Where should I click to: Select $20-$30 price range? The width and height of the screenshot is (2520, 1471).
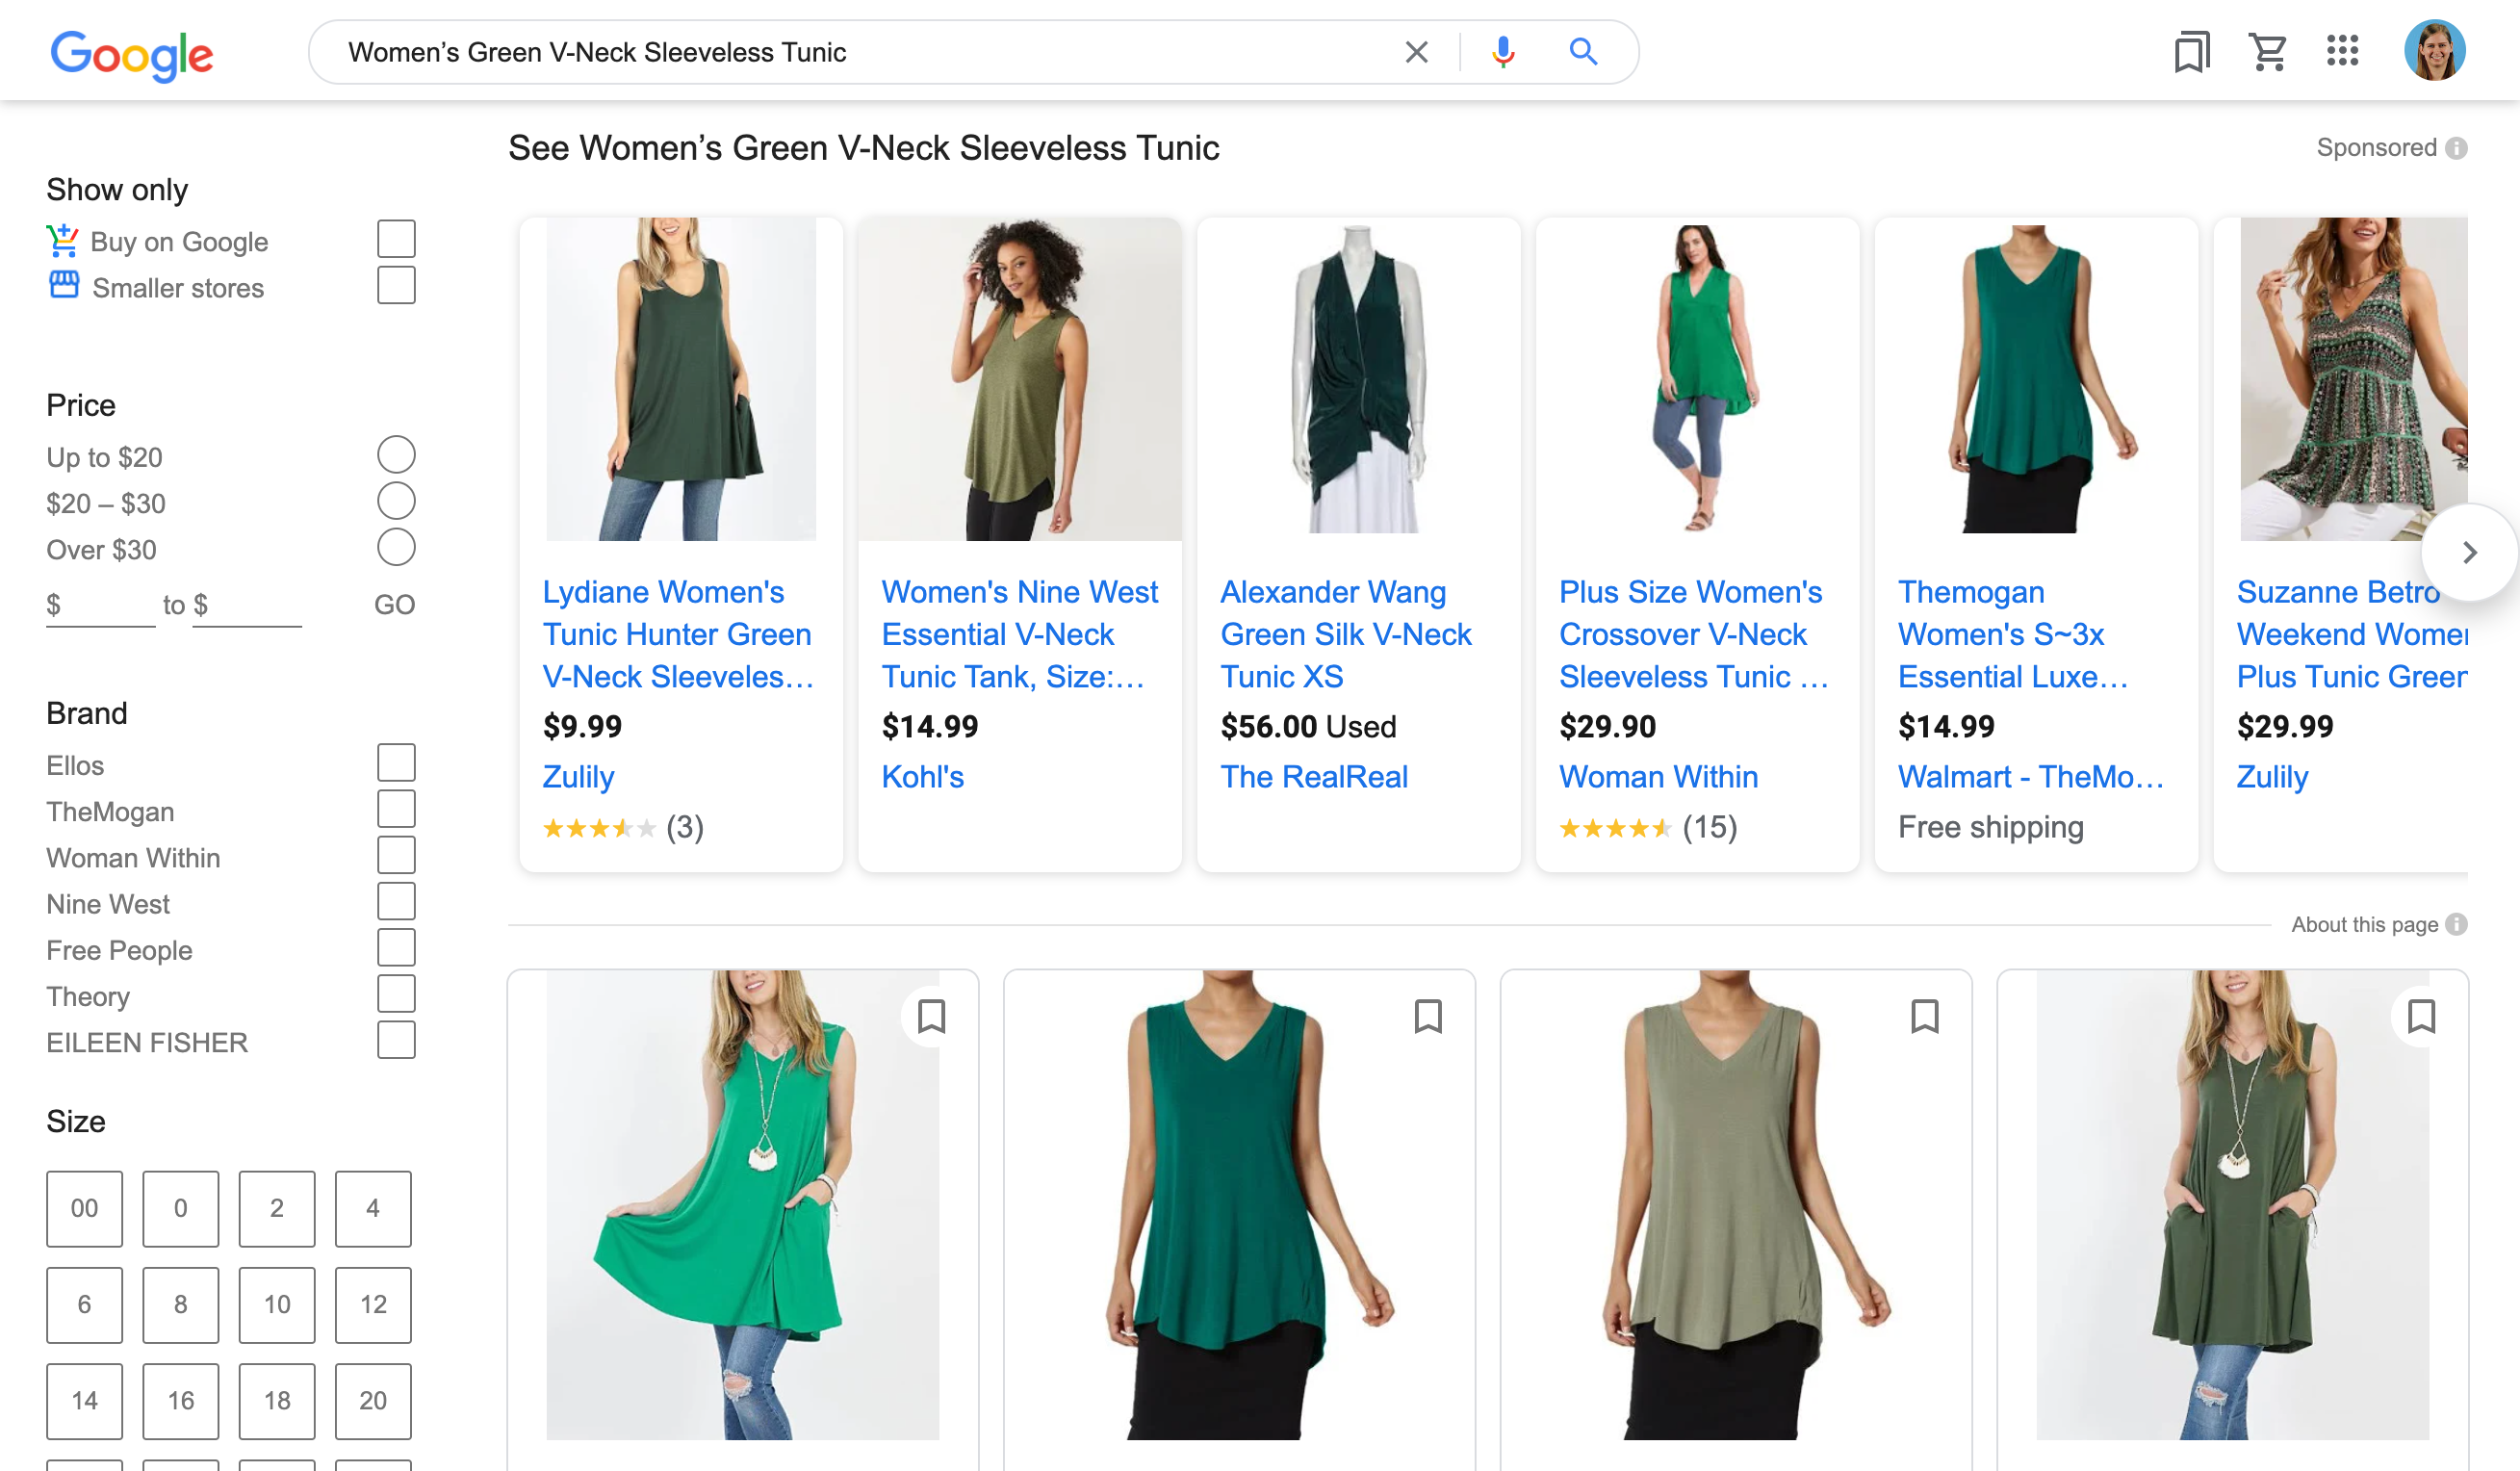(x=396, y=503)
